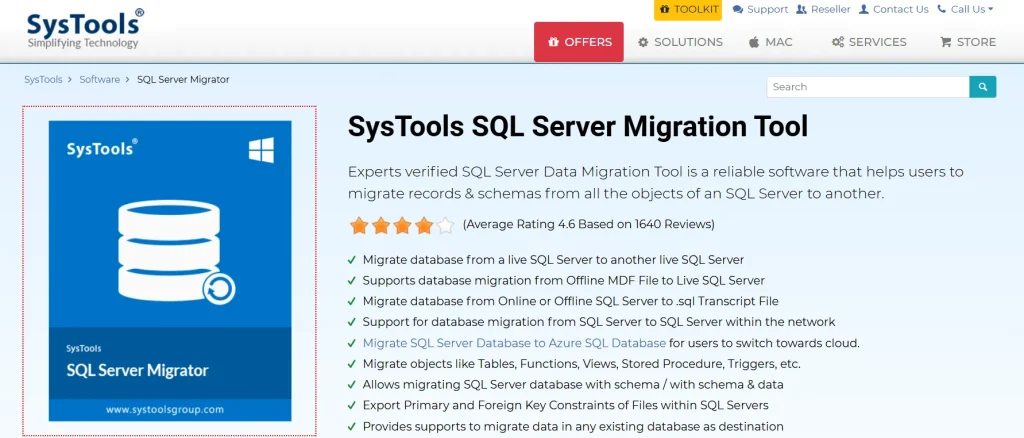Click the fourth rating star
This screenshot has height=438, width=1024.
pyautogui.click(x=424, y=226)
